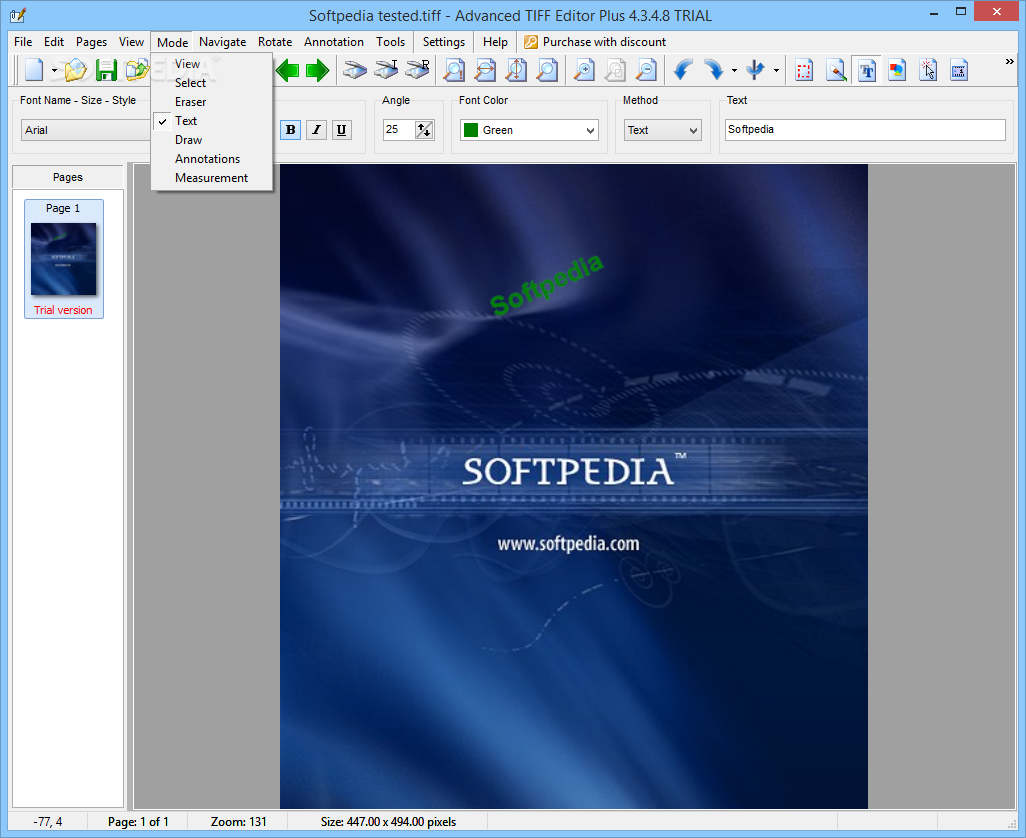Image resolution: width=1026 pixels, height=838 pixels.
Task: Activate the annotations pointer mode icon
Action: pyautogui.click(x=928, y=70)
